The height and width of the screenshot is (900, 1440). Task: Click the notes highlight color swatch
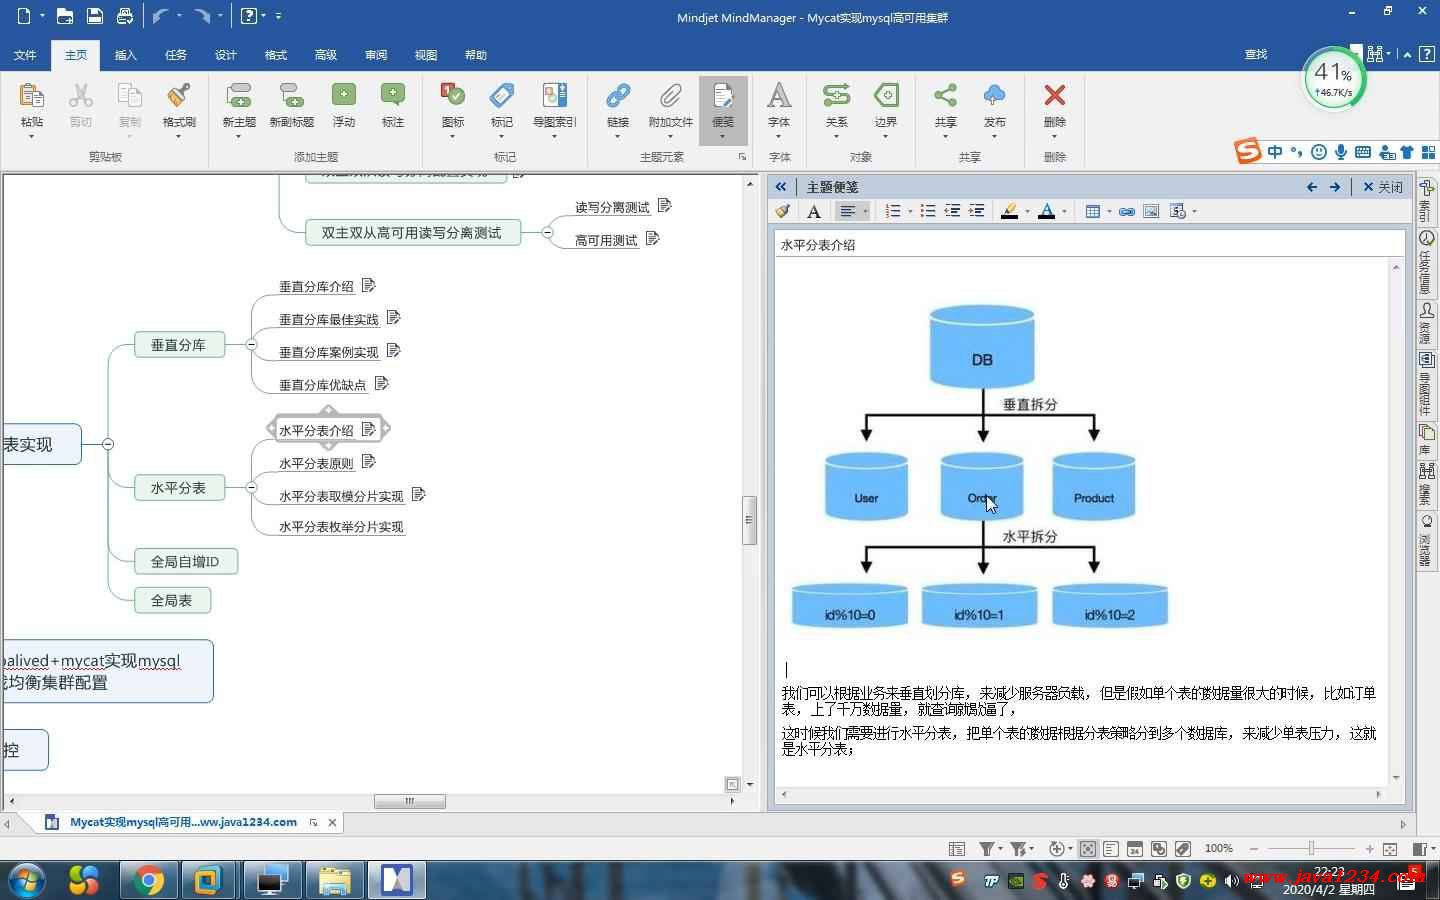(1009, 211)
